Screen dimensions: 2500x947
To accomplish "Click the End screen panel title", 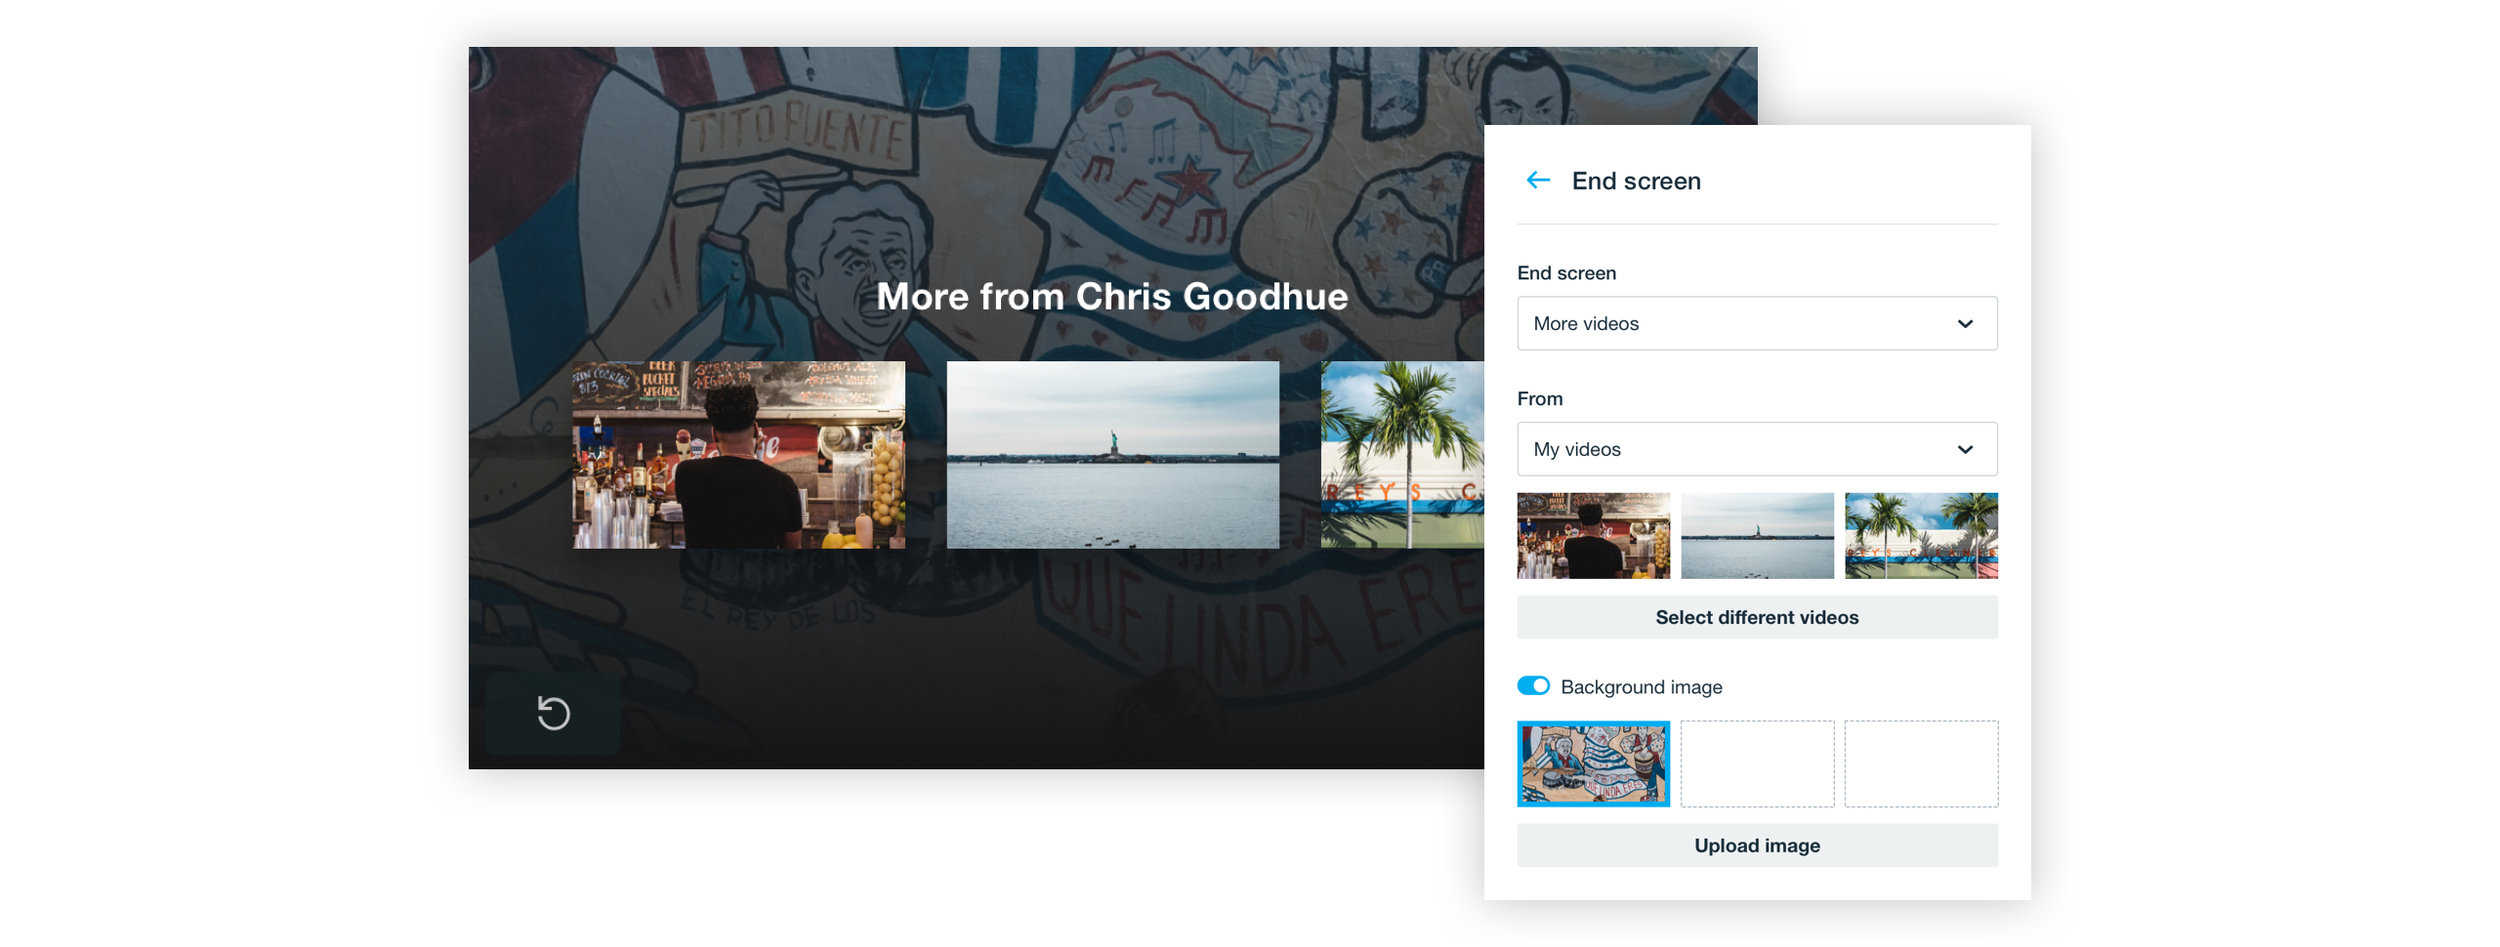I will pyautogui.click(x=1636, y=181).
